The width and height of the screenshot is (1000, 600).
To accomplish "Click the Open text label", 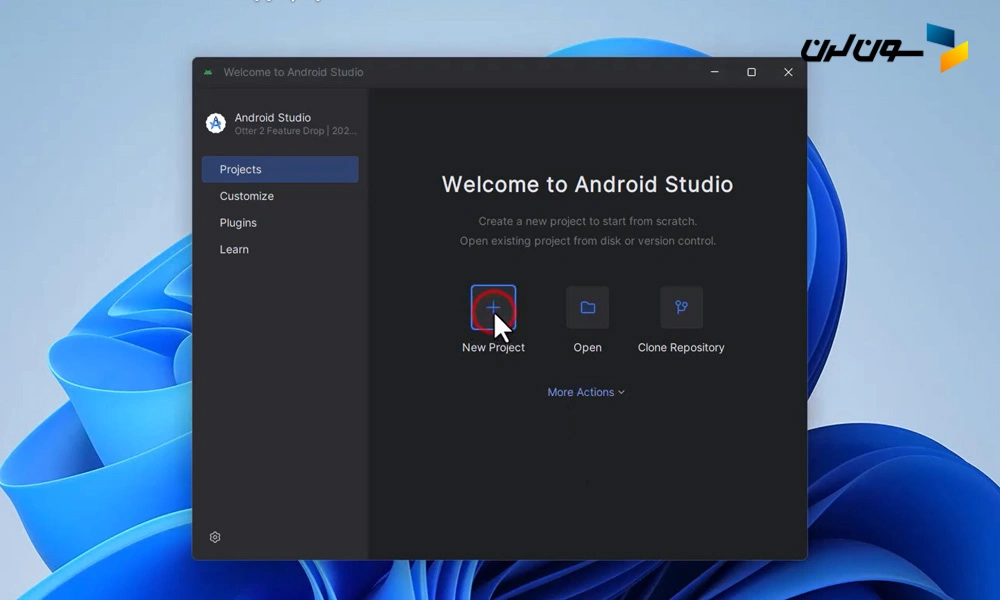I will [x=587, y=348].
